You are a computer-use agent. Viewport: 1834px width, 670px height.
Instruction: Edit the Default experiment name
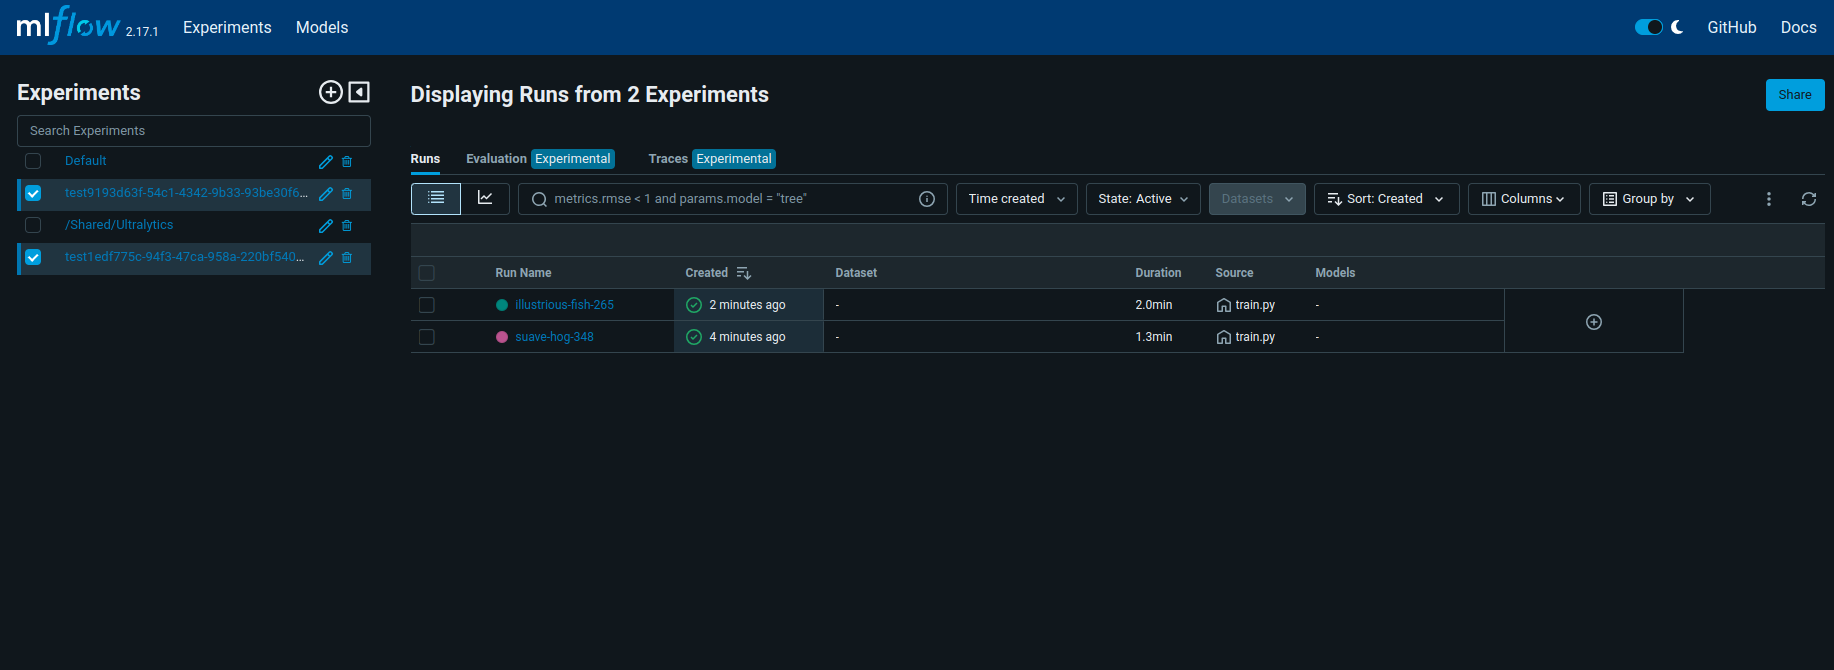point(325,161)
